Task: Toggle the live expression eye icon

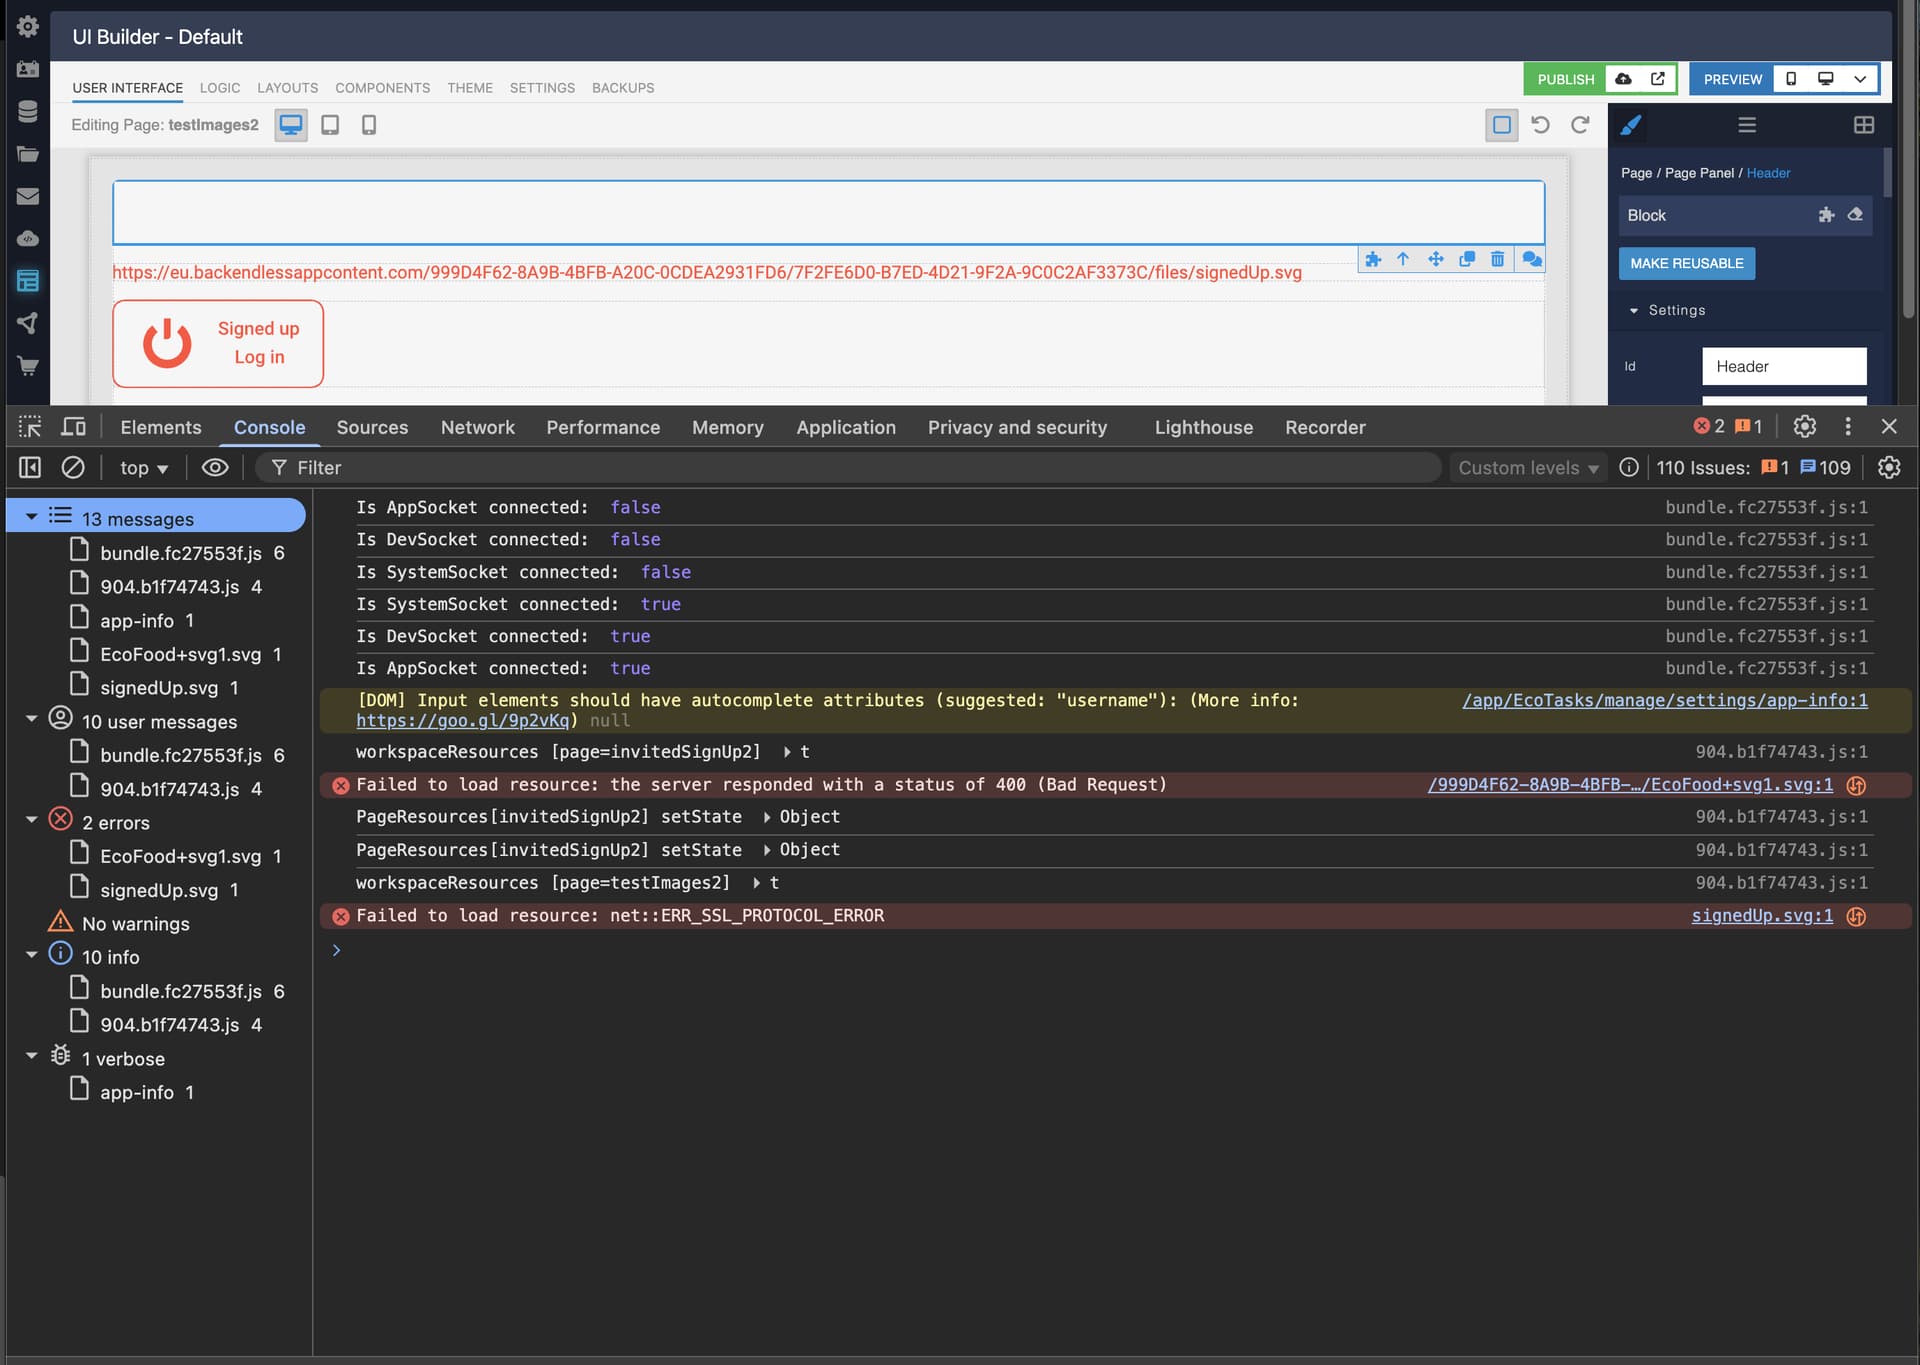Action: point(215,467)
